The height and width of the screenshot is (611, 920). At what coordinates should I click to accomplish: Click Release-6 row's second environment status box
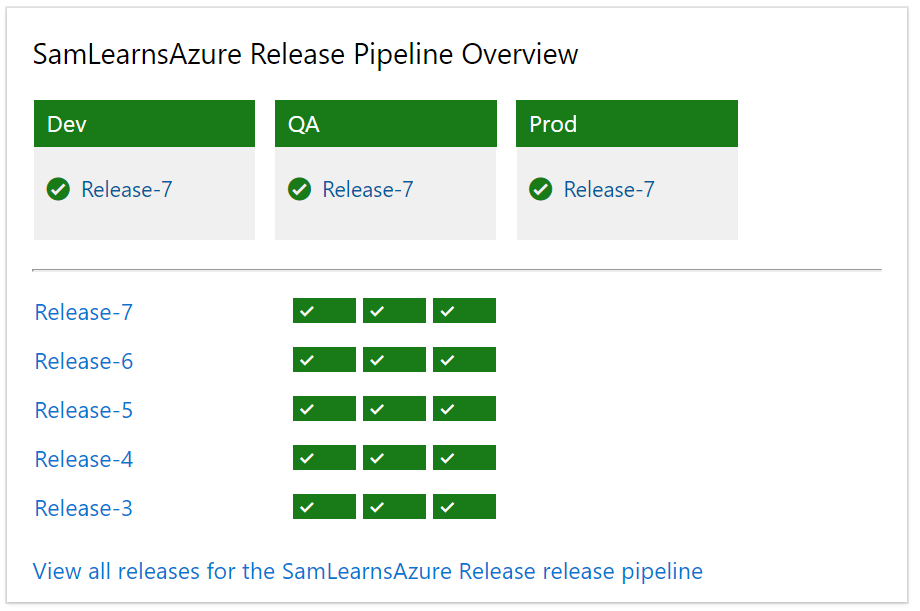point(394,360)
